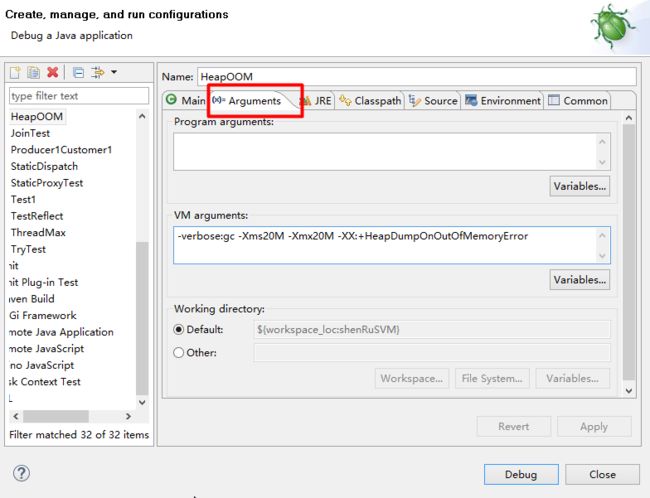Viewport: 650px width, 498px height.
Task: Click horizontal scrollbar left arrow in list
Action: (x=16, y=416)
